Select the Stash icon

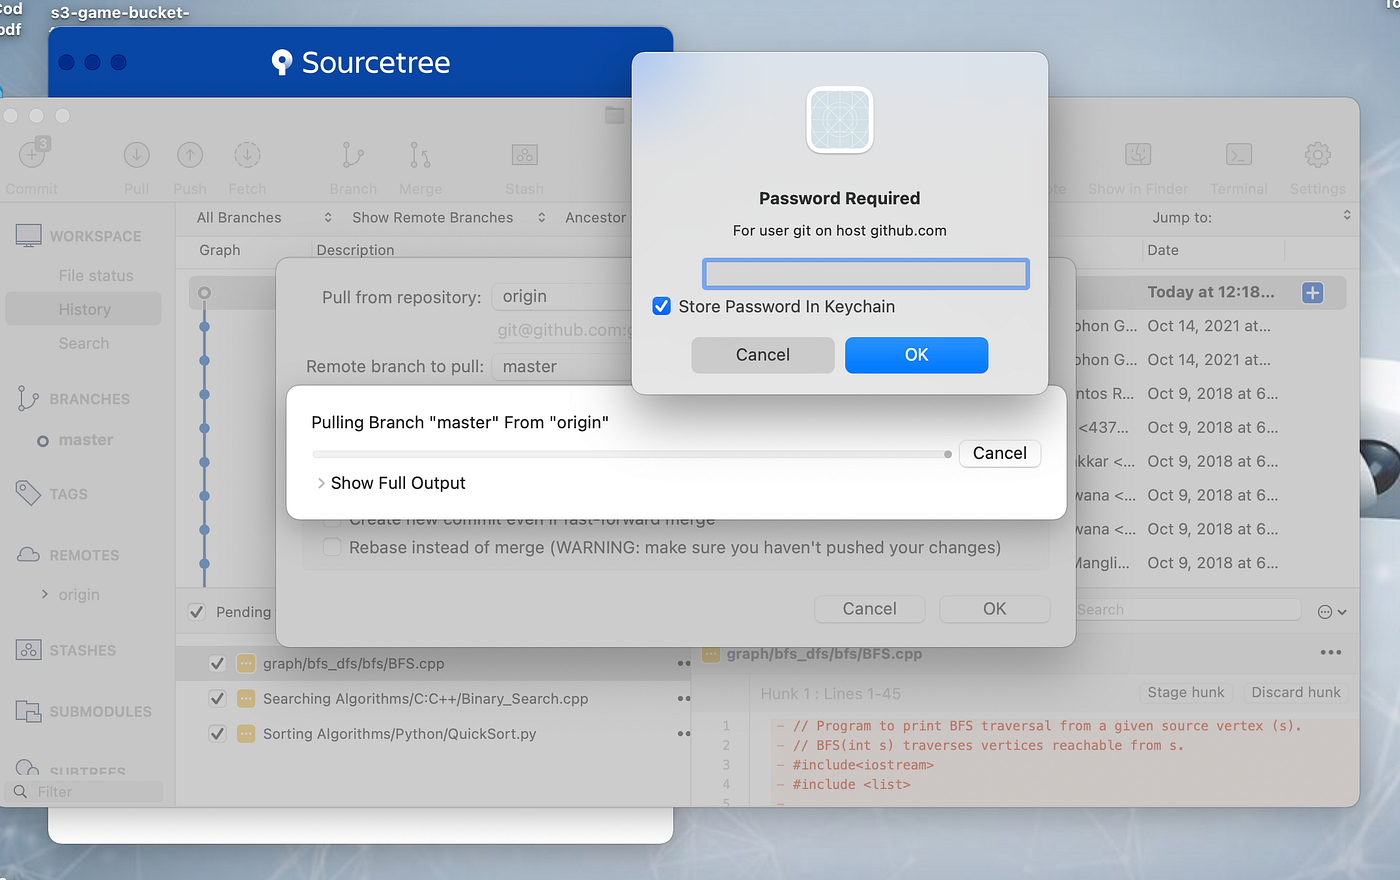(523, 155)
